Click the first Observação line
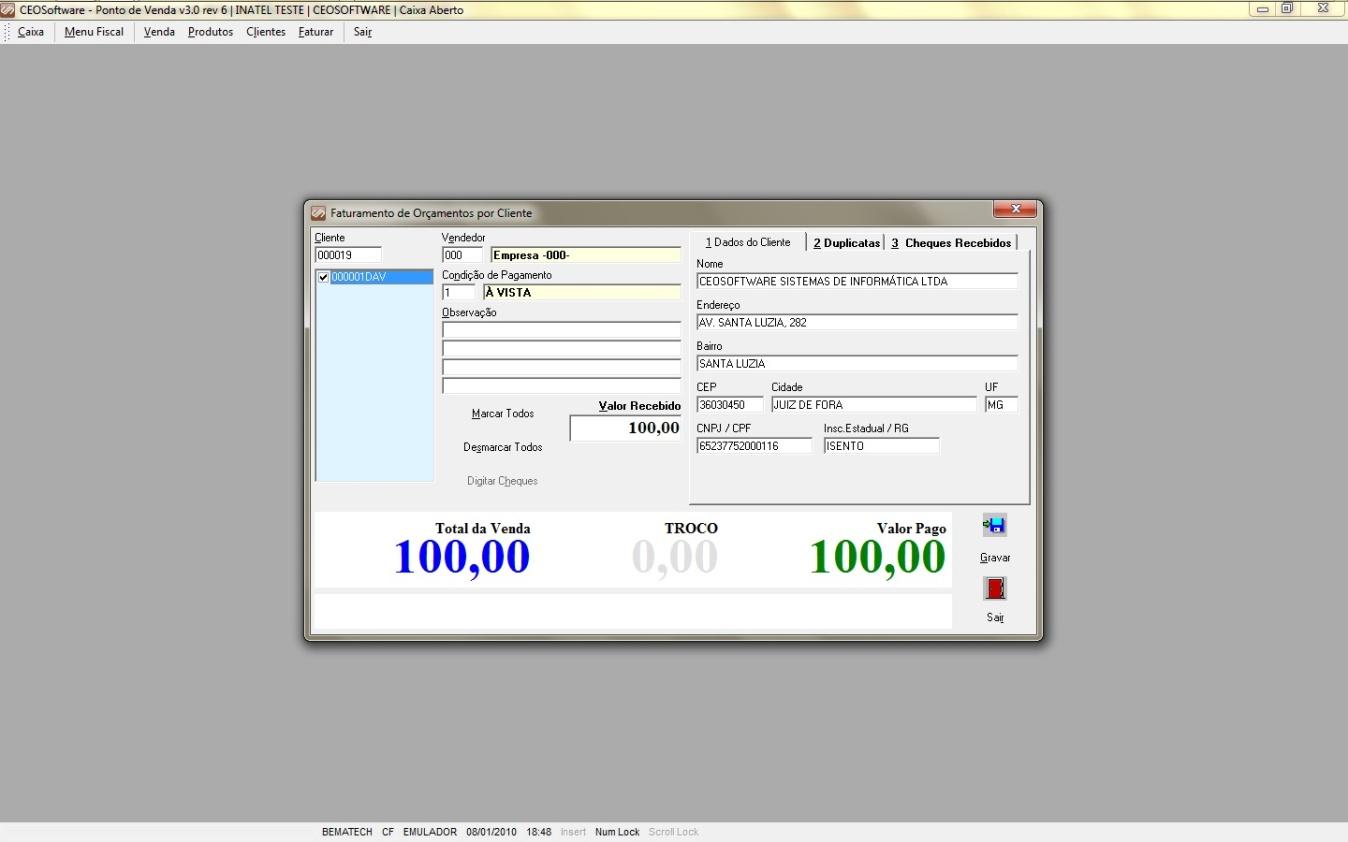Screen dimensions: 1348x842 click(561, 330)
